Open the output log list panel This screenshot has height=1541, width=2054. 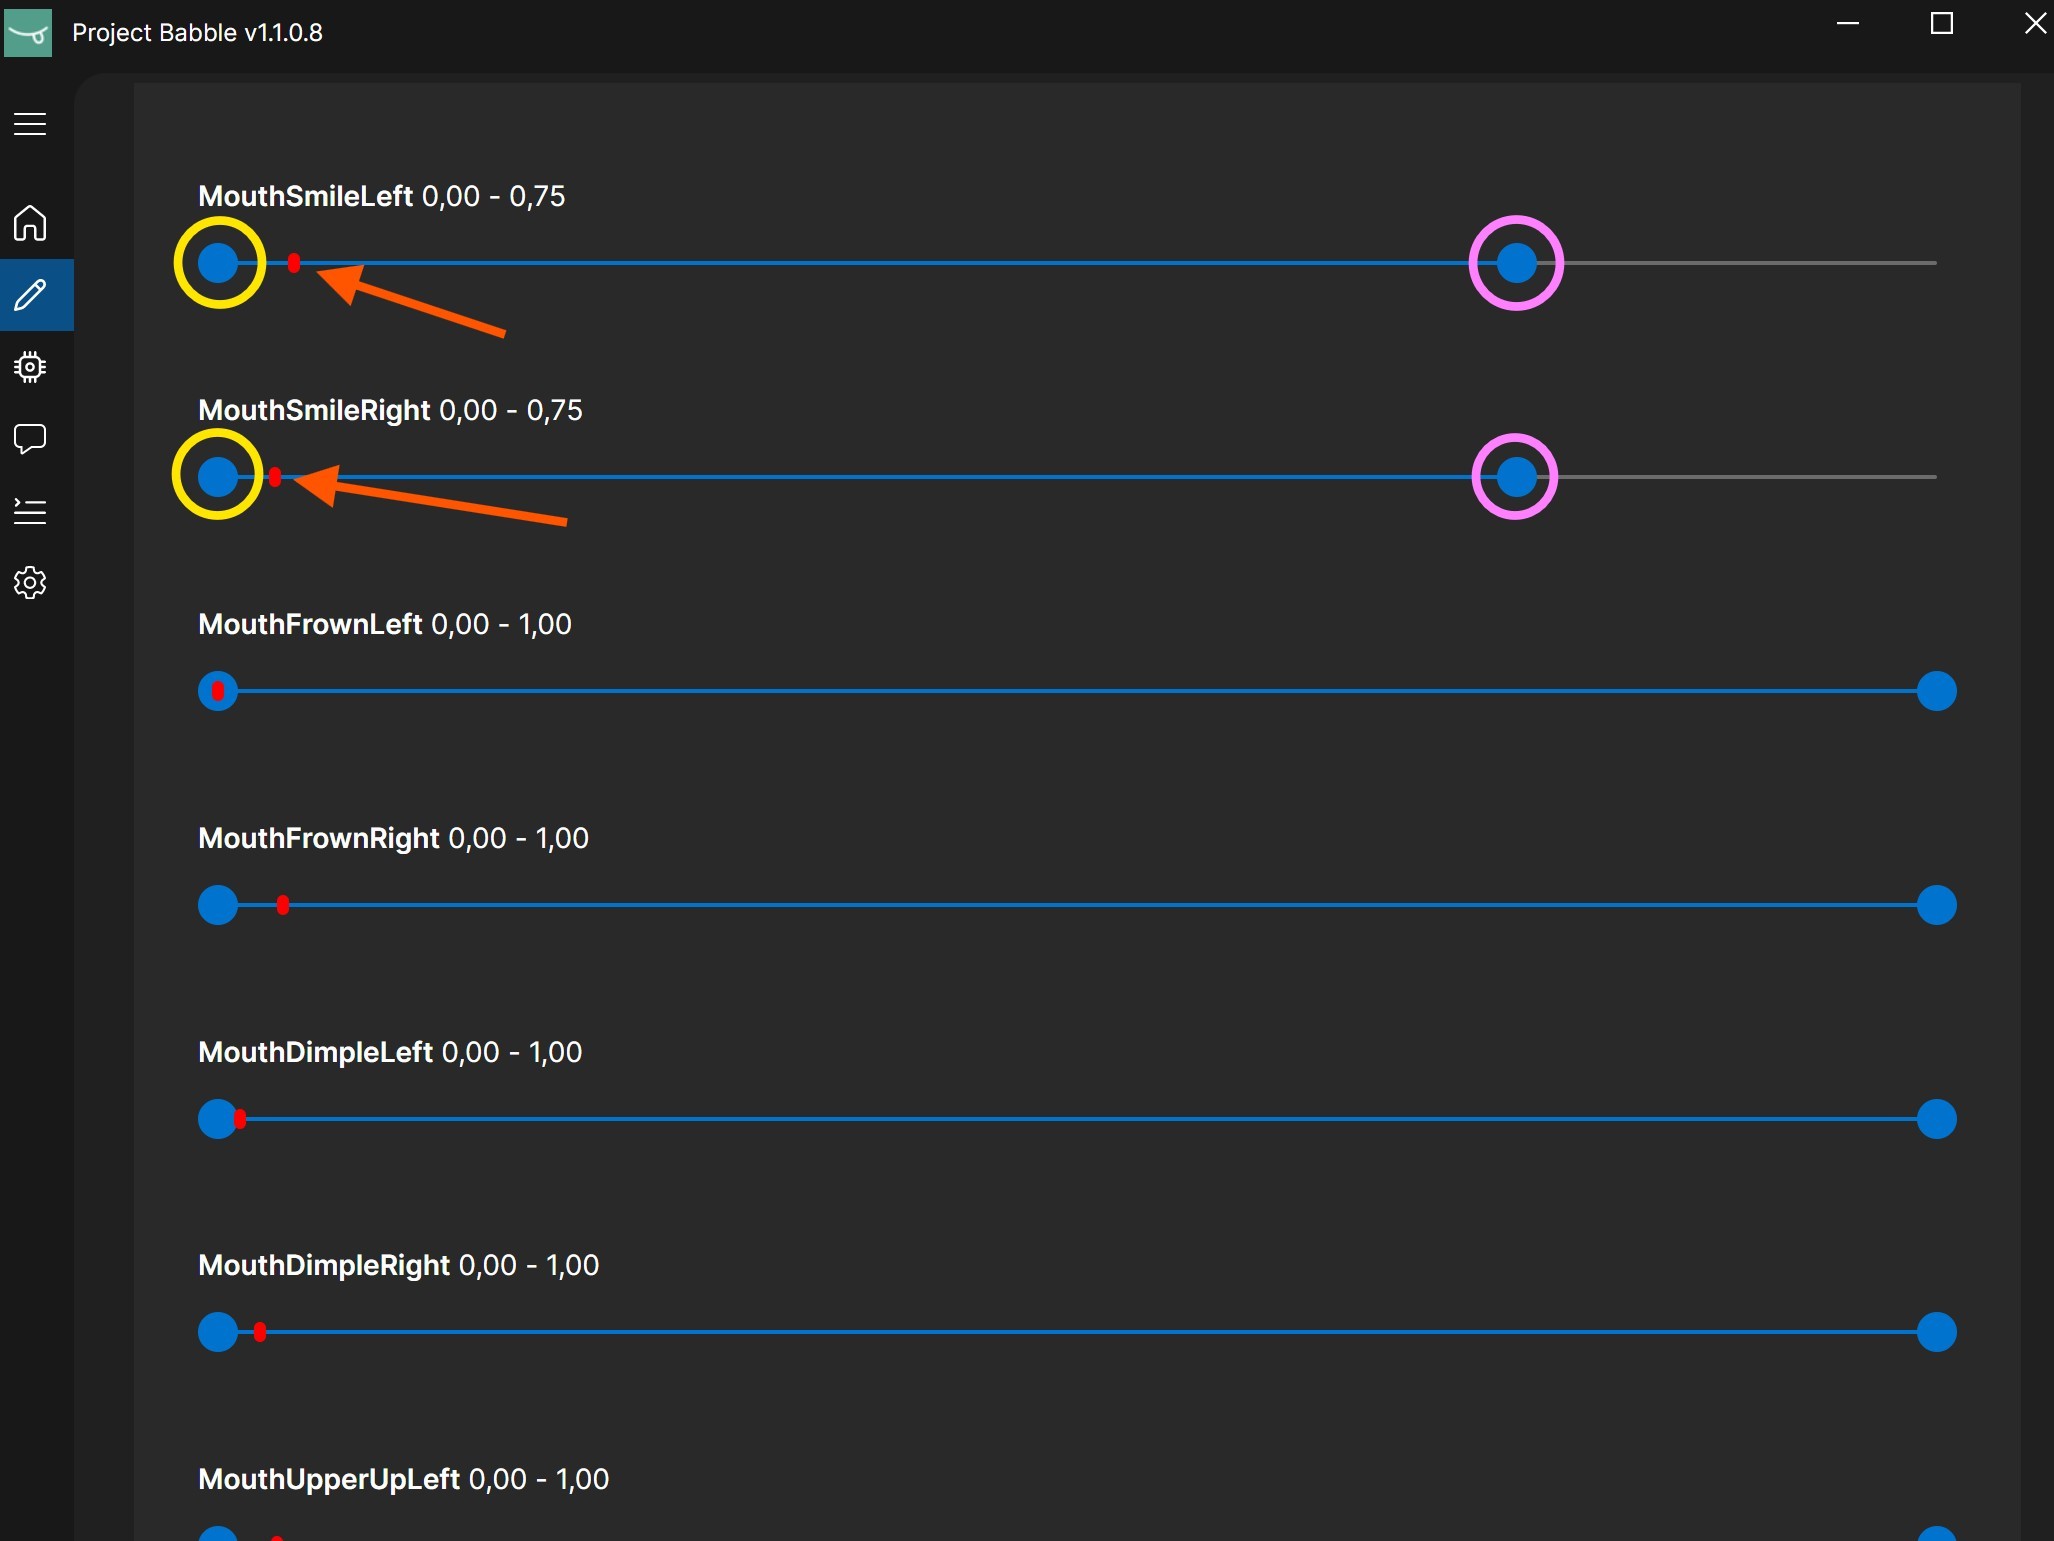point(30,512)
